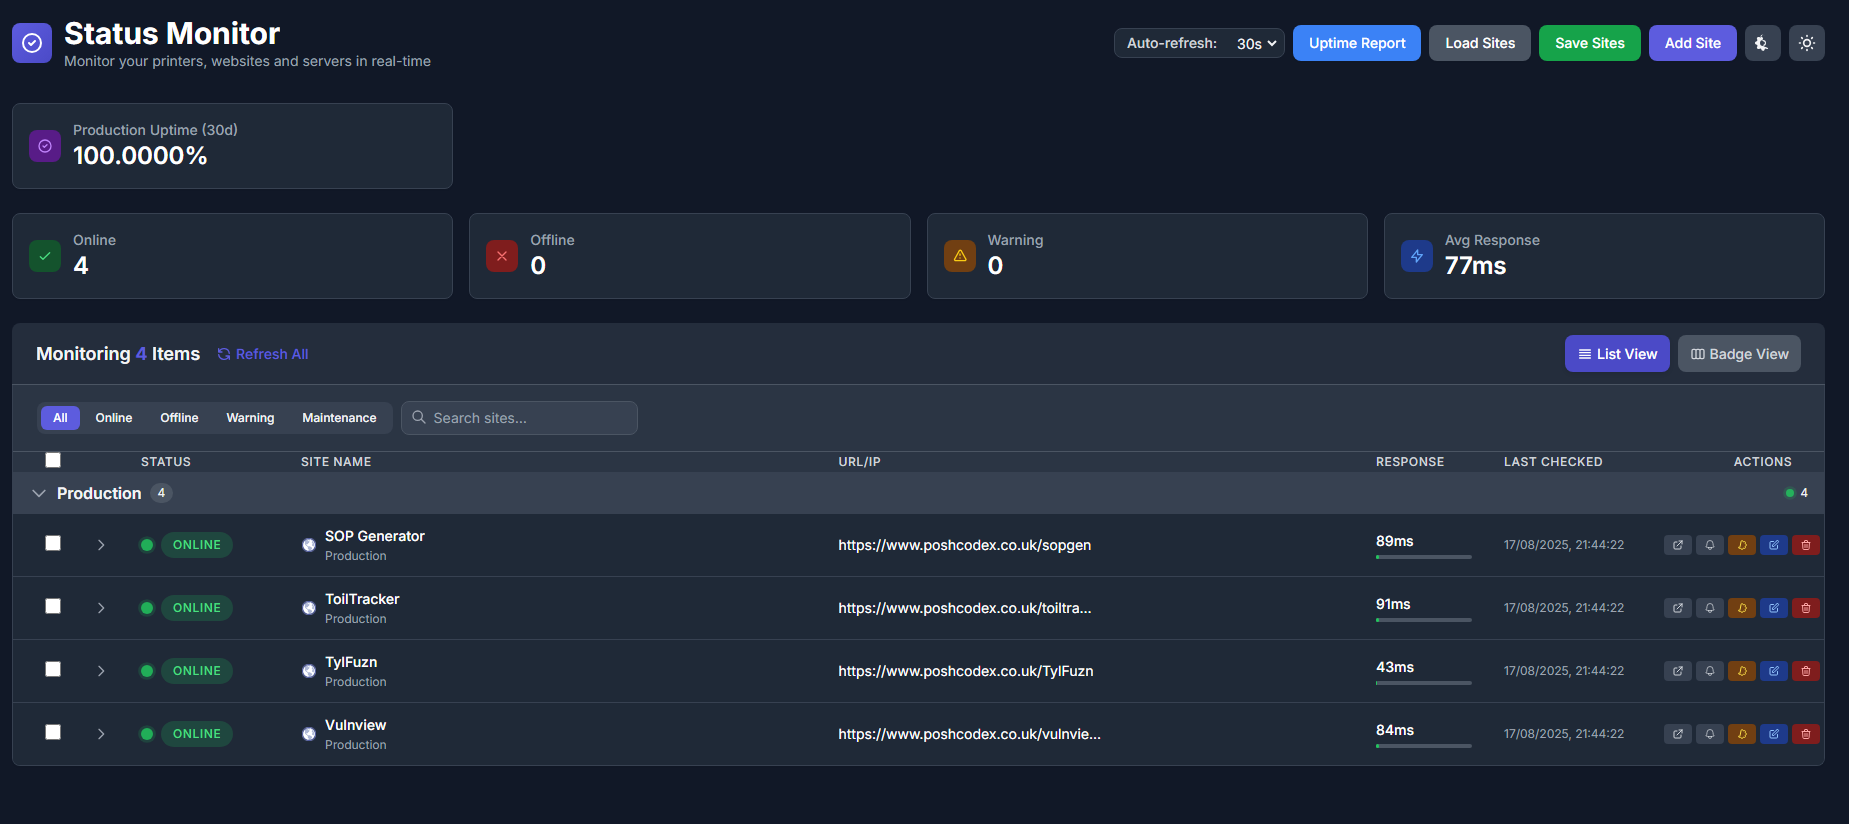The height and width of the screenshot is (824, 1849).
Task: Click gray bell icon for SOP Generator
Action: [x=1710, y=545]
